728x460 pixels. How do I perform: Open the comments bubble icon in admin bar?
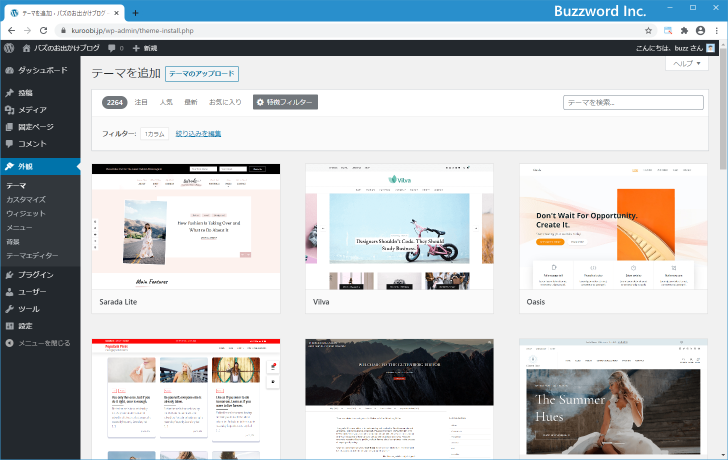pyautogui.click(x=115, y=48)
